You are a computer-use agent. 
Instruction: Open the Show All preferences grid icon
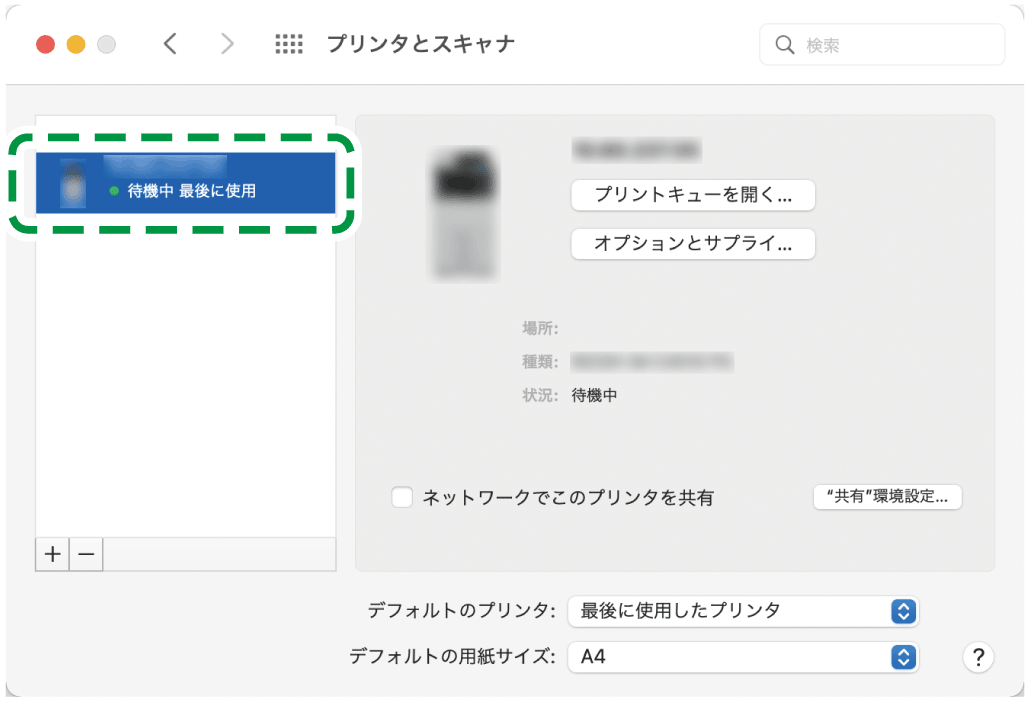pos(288,44)
